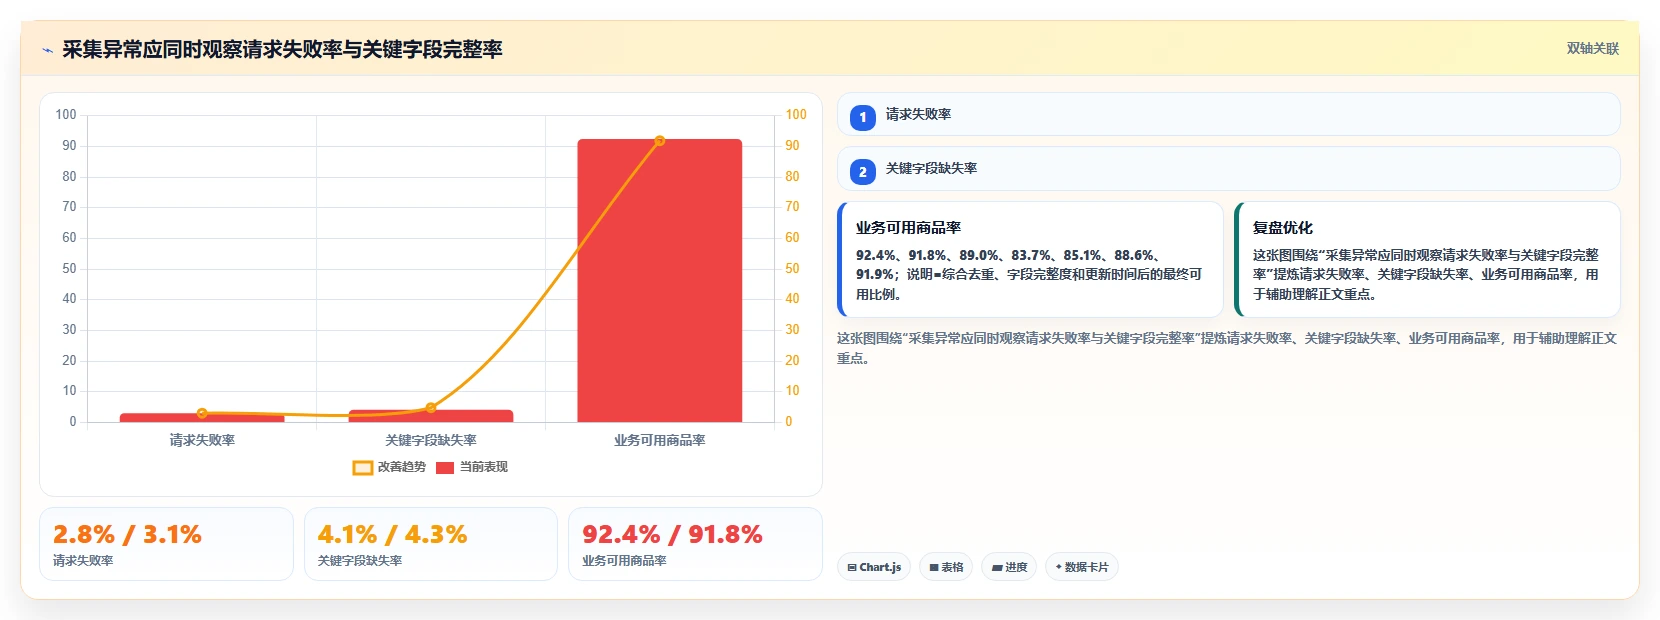Select the number 1 badge for 请求失败率
Viewport: 1660px width, 620px height.
coord(863,117)
